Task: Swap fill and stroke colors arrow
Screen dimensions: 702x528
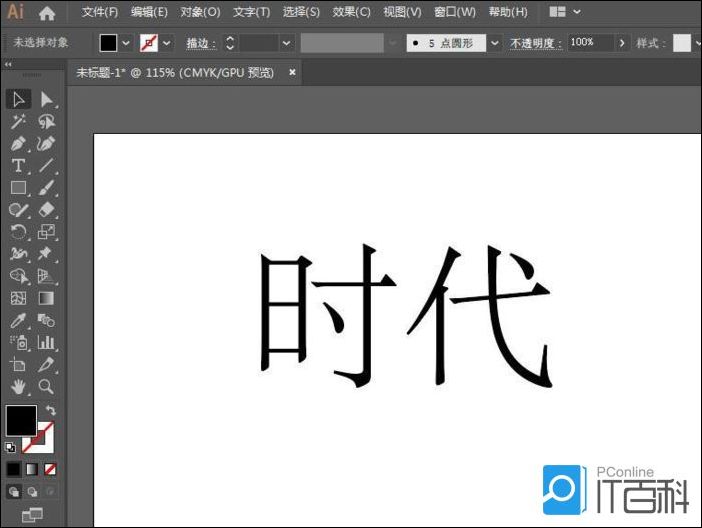Action: (x=51, y=410)
